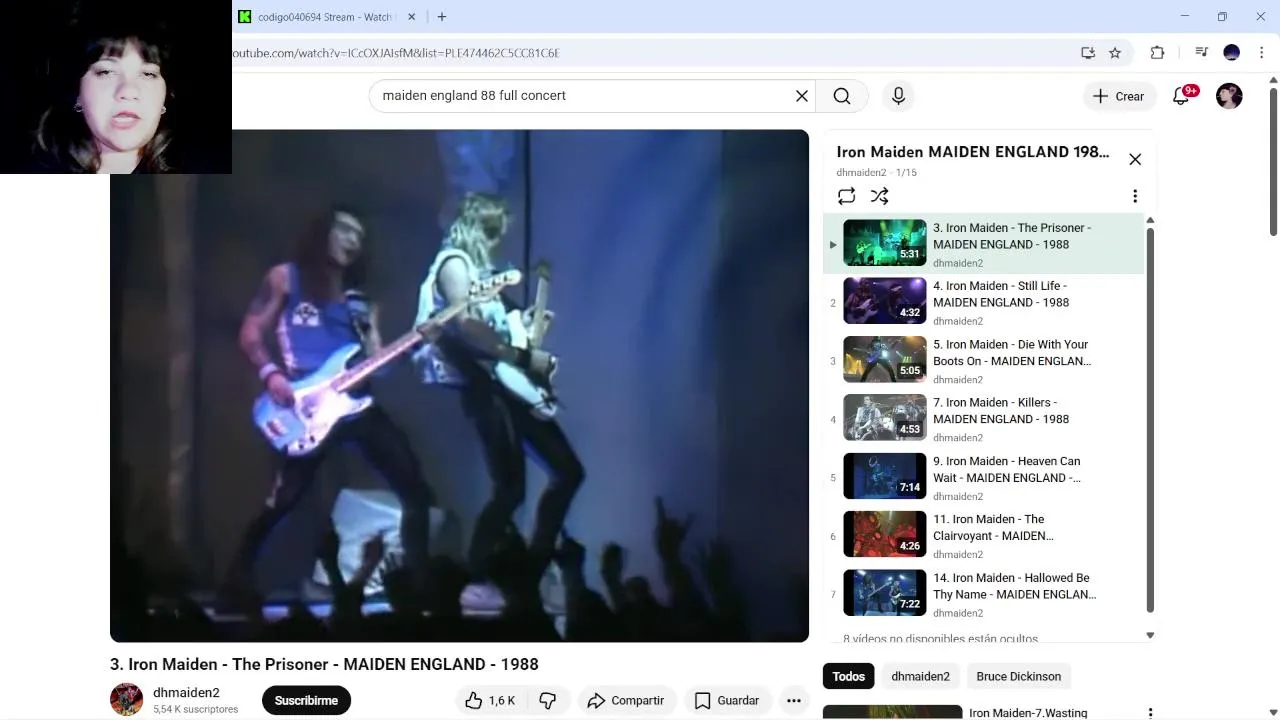Close the codigo040694 Stream tab
The width and height of the screenshot is (1280, 720).
[411, 17]
